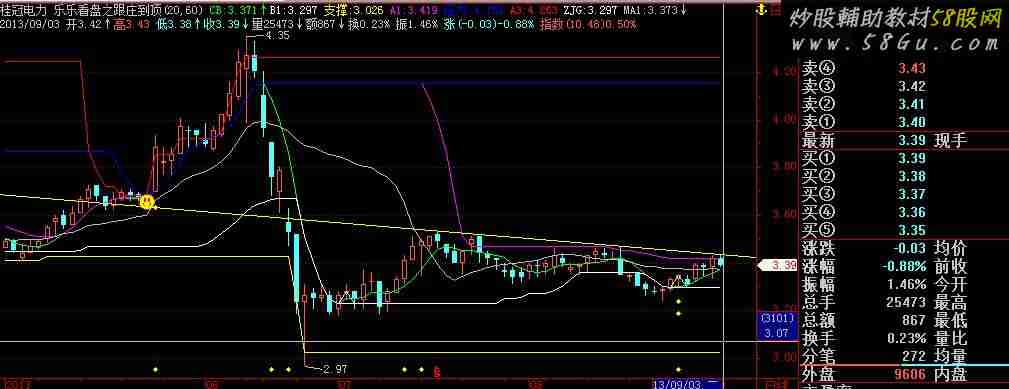
Task: Select the 卖④ sell order row
Action: coord(904,69)
